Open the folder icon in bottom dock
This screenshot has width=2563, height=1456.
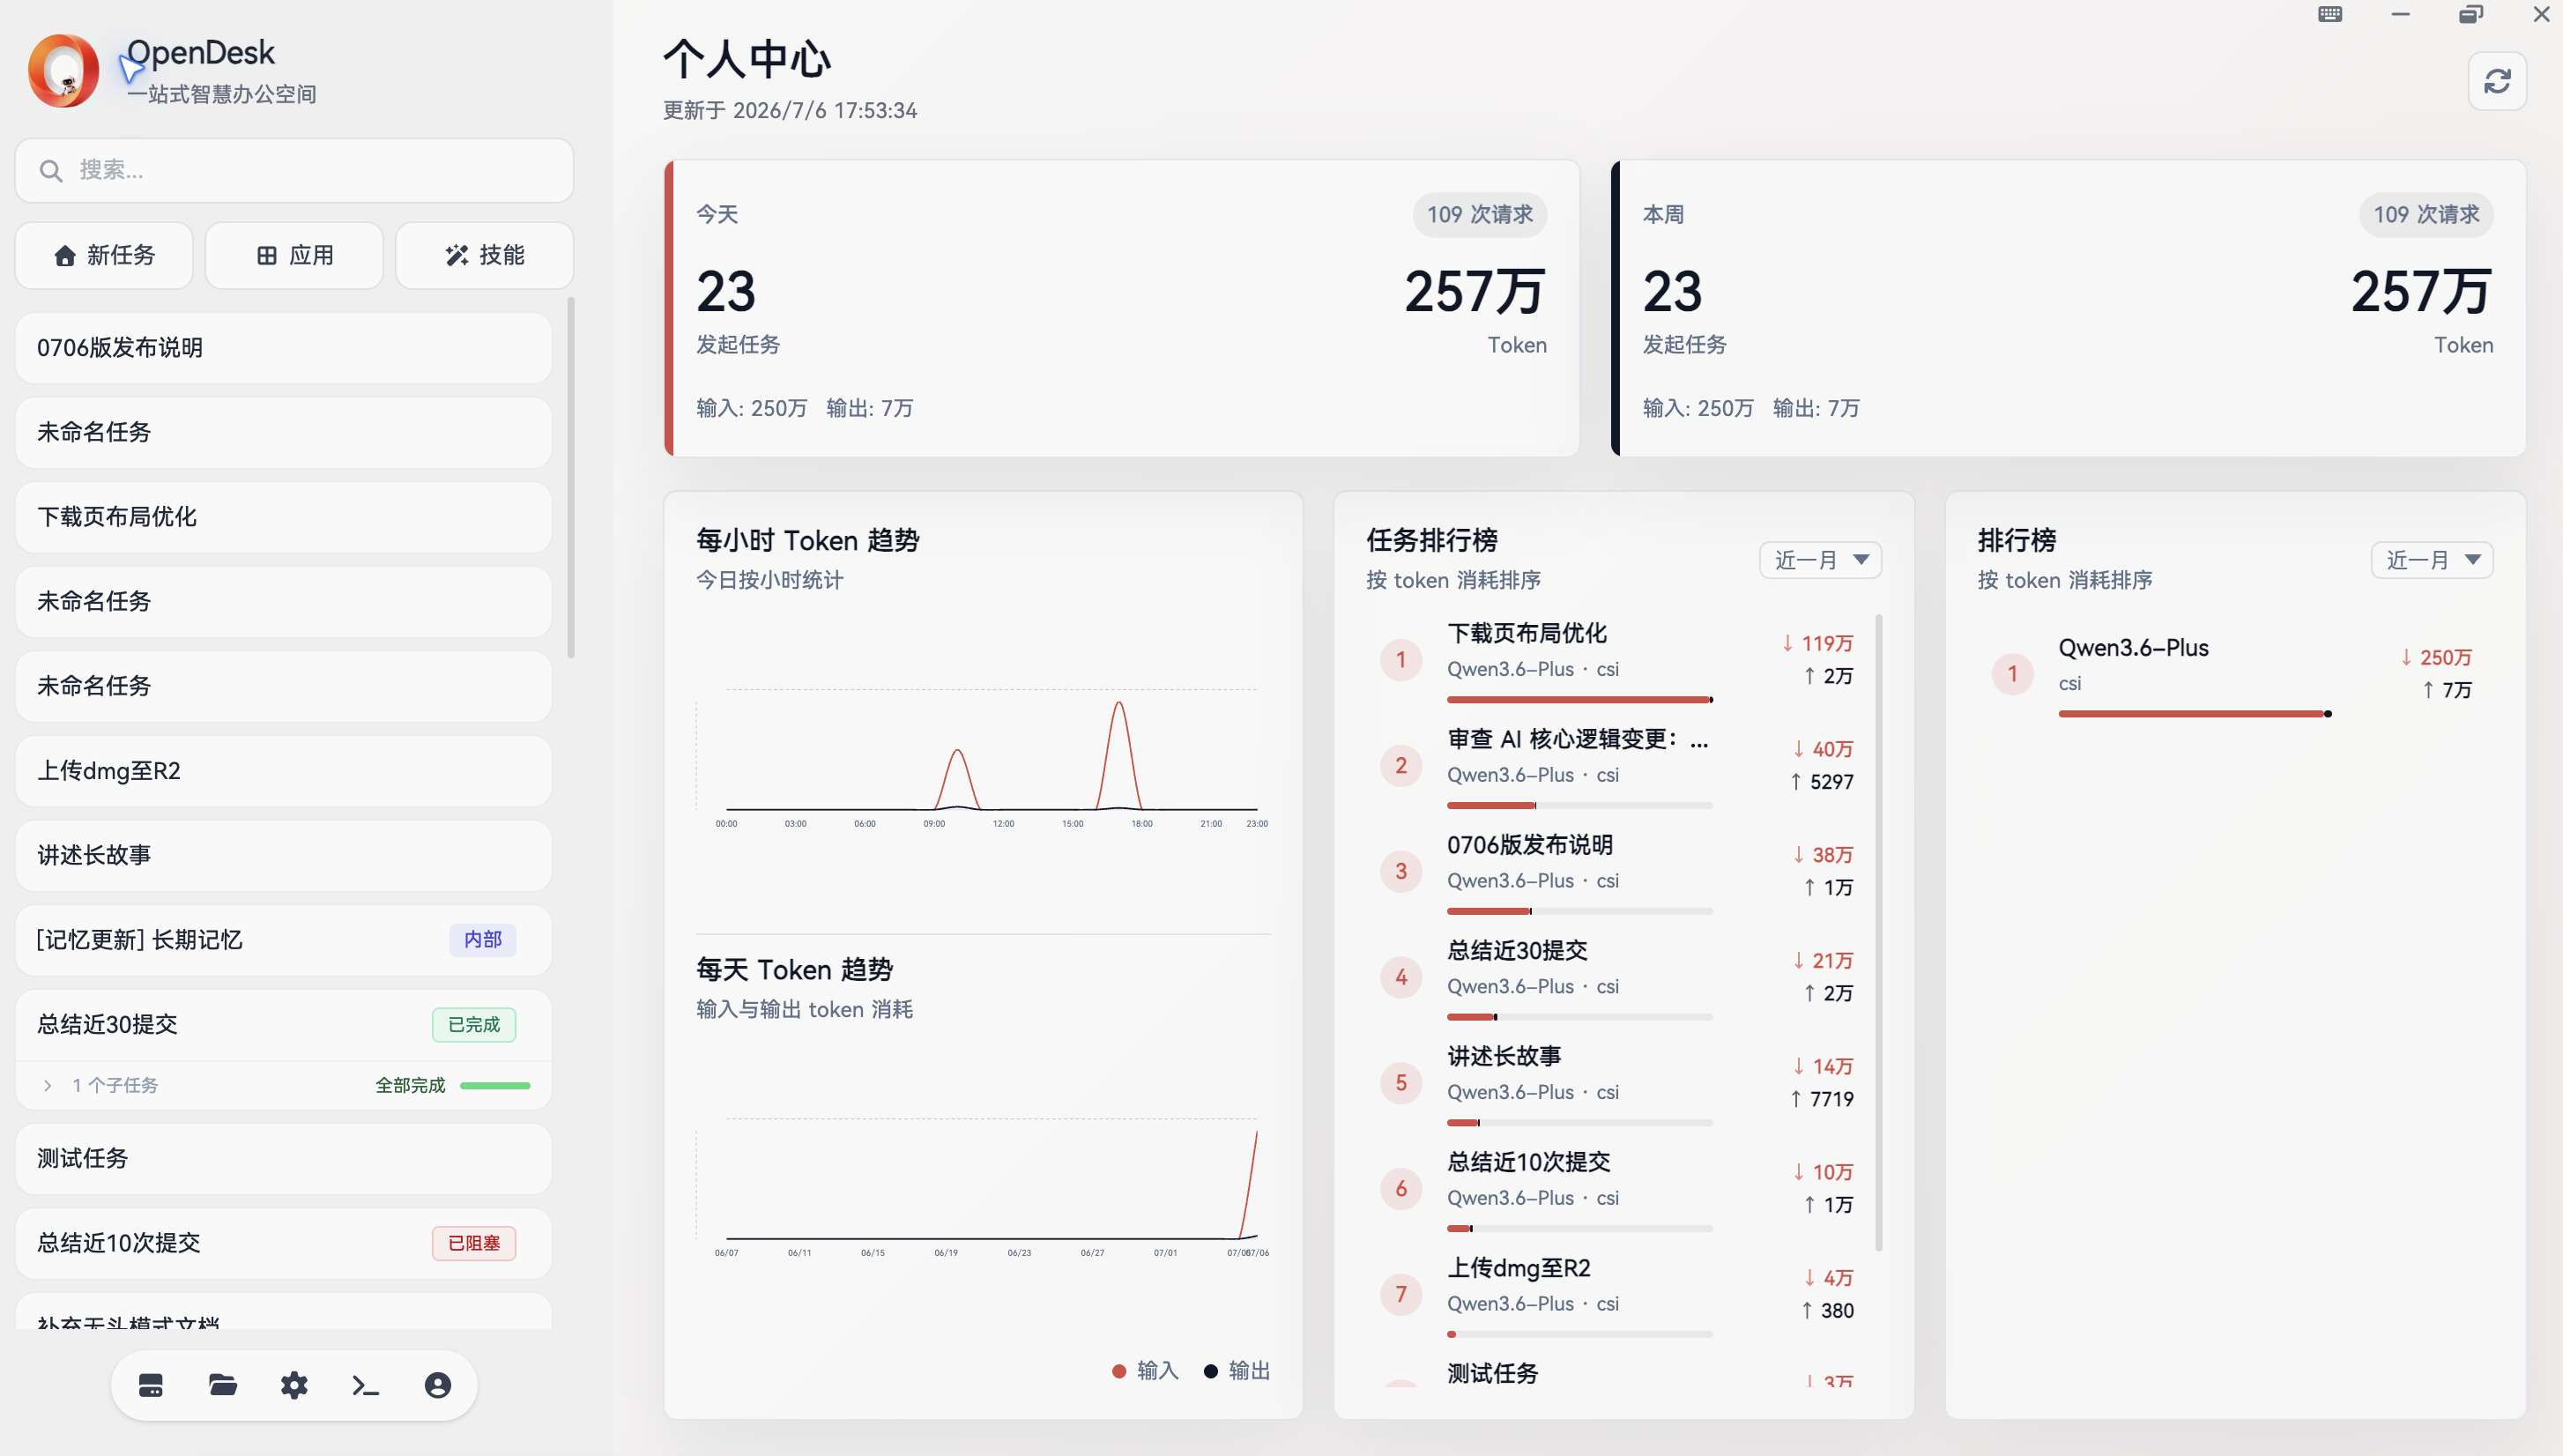pos(222,1385)
